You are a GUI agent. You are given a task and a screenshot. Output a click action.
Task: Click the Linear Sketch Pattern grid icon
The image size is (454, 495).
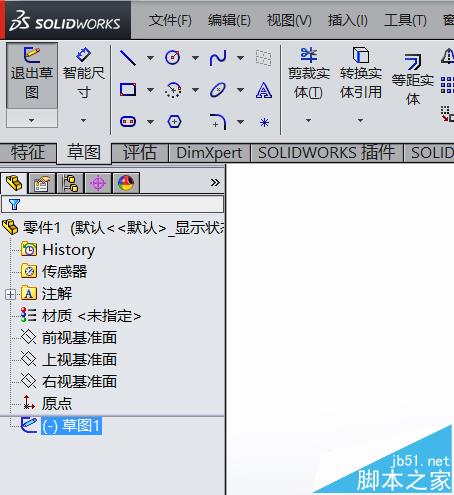pos(447,85)
